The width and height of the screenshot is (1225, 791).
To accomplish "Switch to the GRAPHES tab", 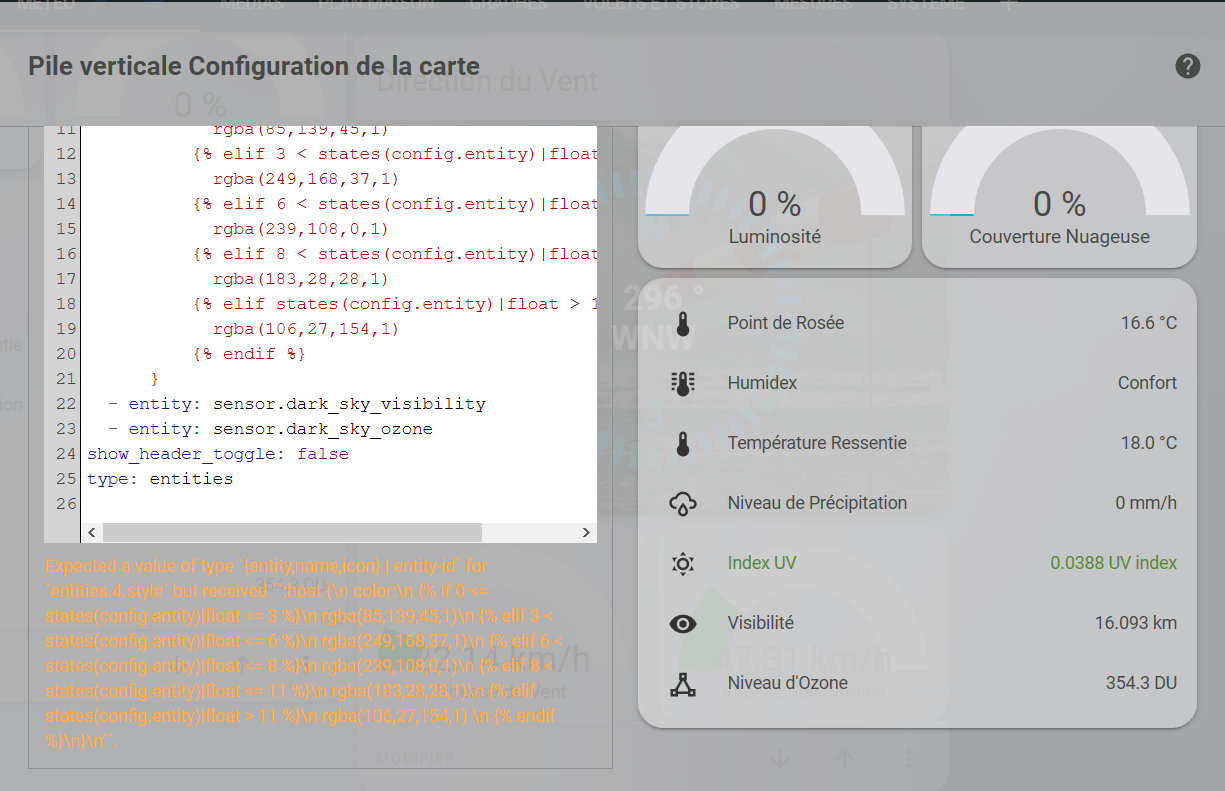I will point(508,3).
